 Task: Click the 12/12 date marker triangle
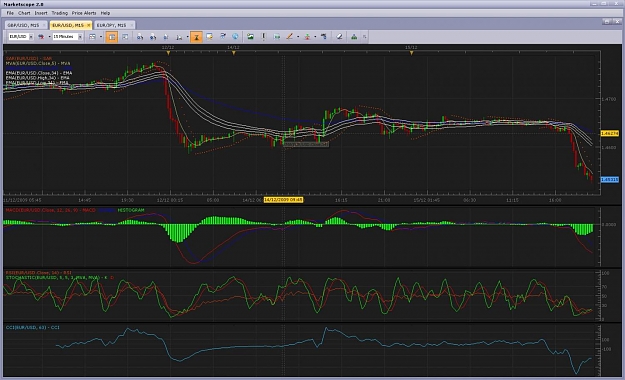tap(168, 53)
